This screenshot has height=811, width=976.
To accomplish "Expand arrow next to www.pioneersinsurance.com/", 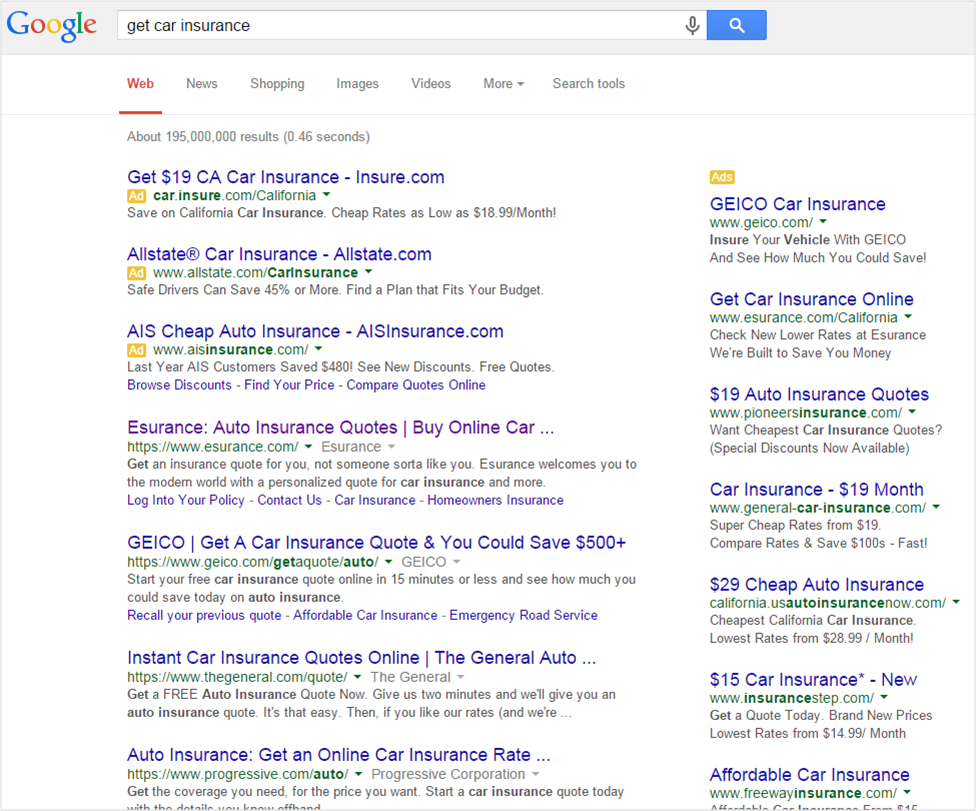I will click(x=912, y=411).
